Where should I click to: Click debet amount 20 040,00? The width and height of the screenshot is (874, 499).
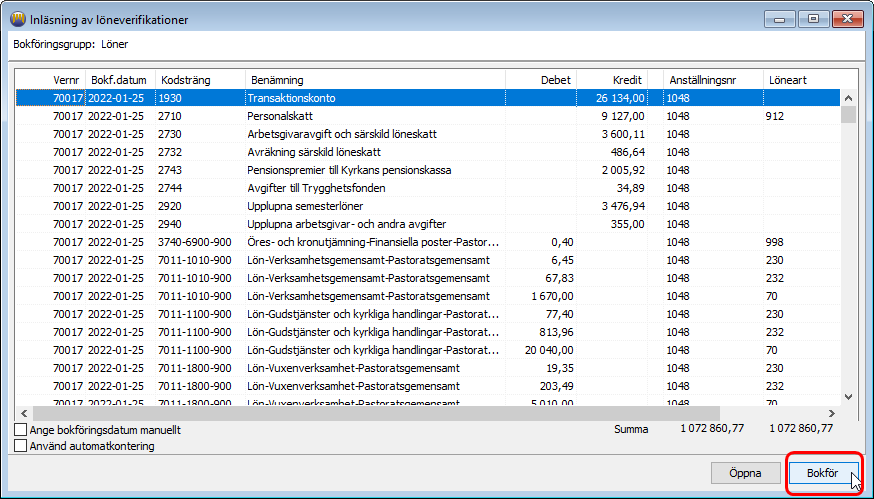coord(548,350)
